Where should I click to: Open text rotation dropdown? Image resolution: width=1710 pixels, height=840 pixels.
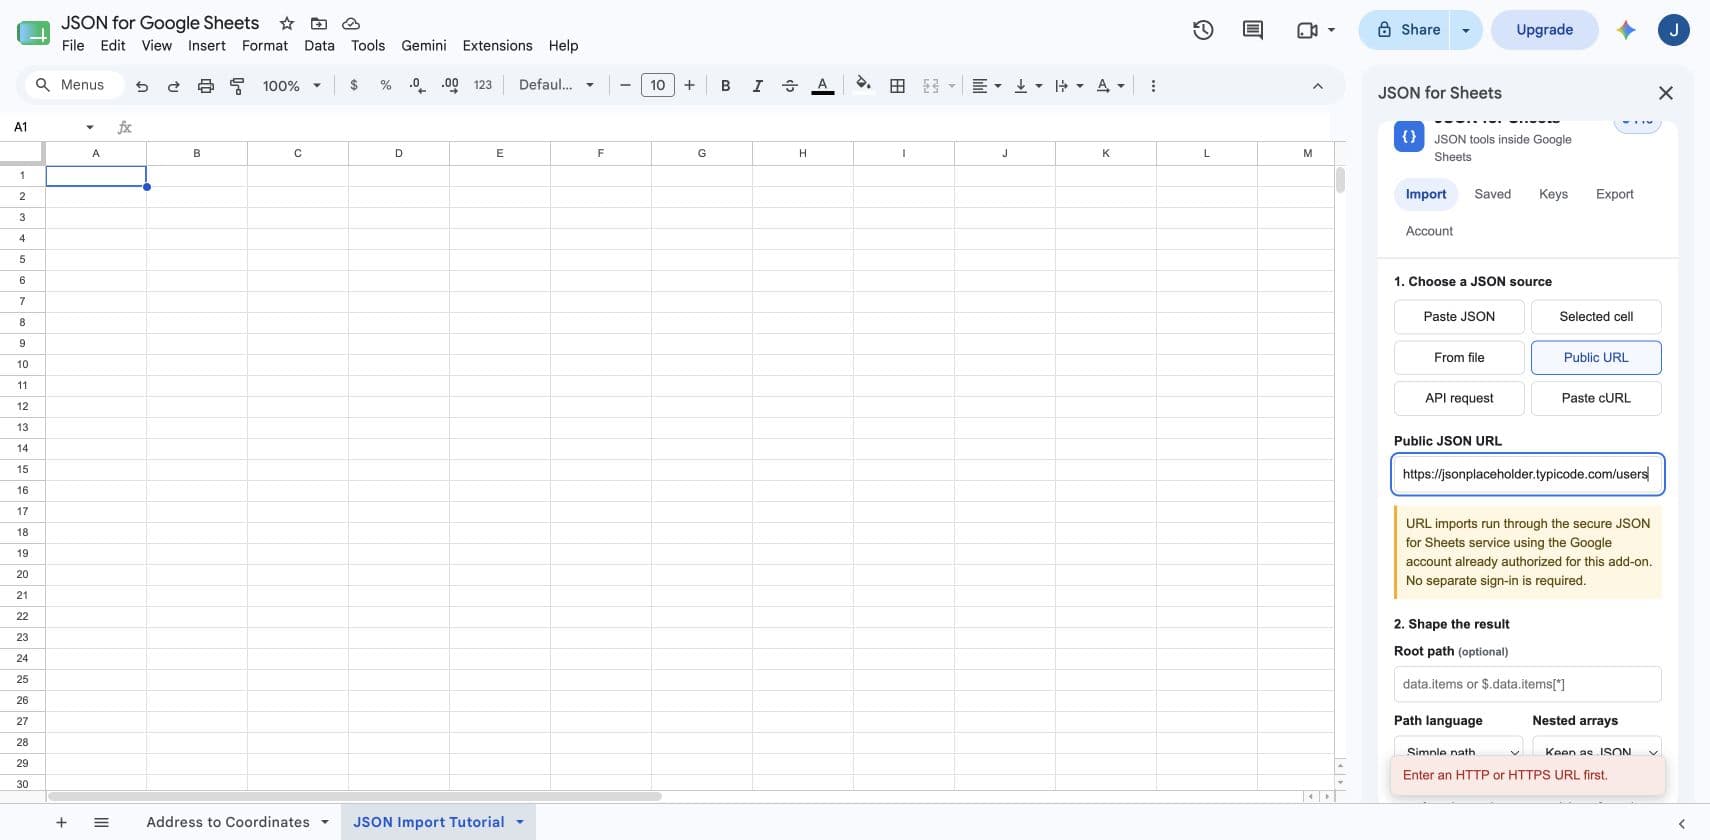1110,85
